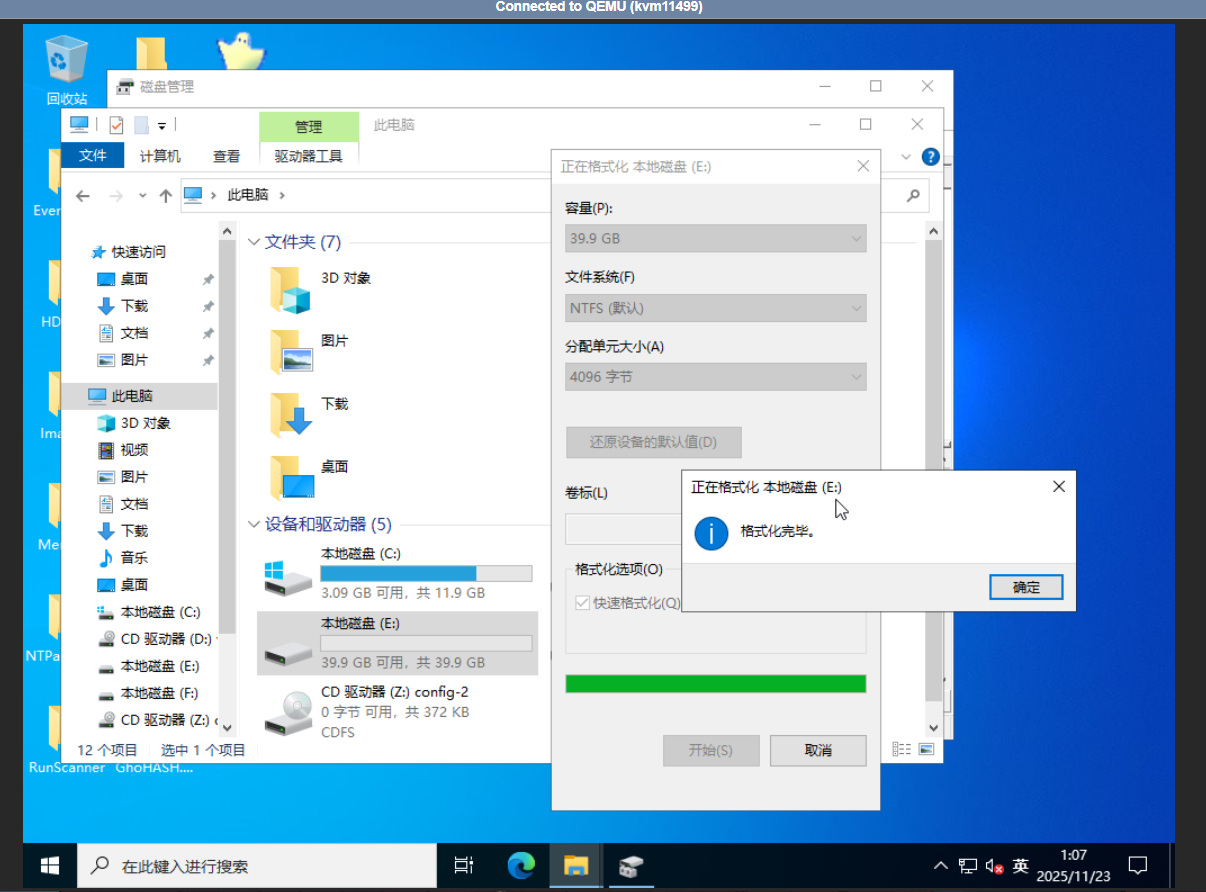Open the Help question mark icon

click(x=930, y=157)
